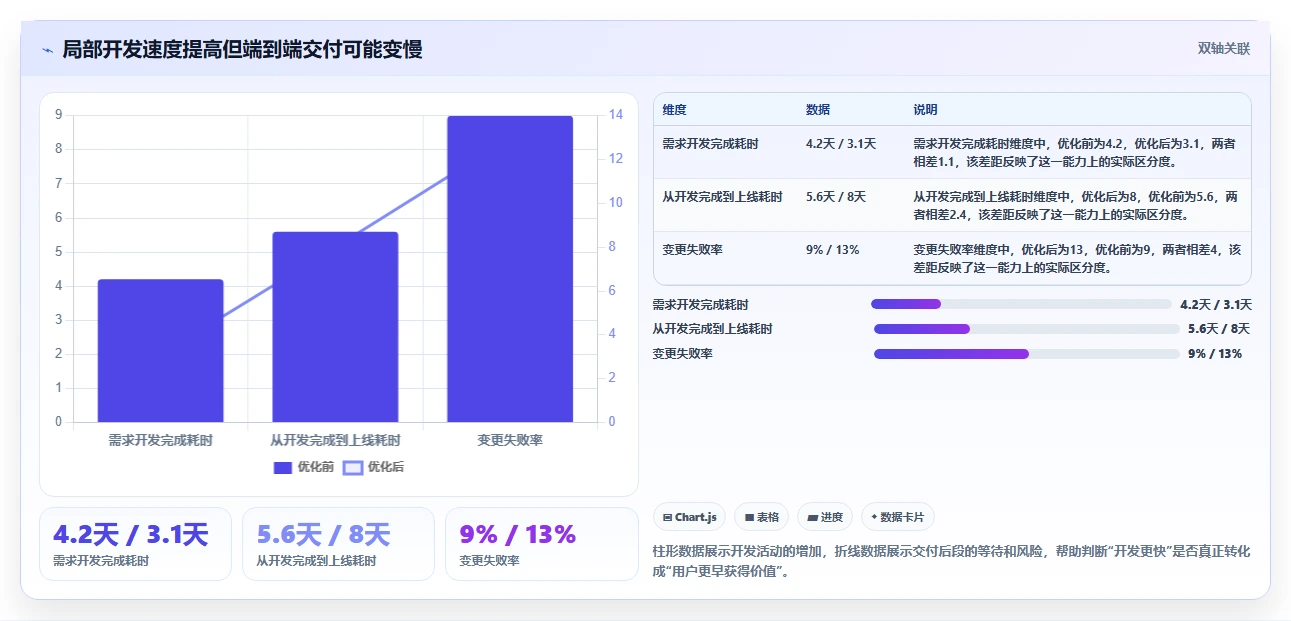Click the 说明 table column header

[x=926, y=110]
